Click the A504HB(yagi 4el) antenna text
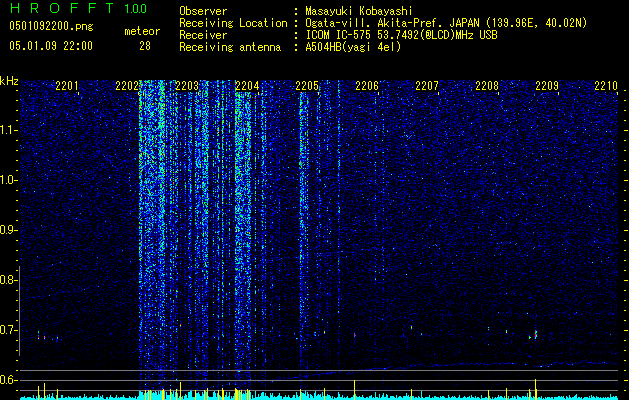Viewport: 629px width, 400px height. point(353,47)
